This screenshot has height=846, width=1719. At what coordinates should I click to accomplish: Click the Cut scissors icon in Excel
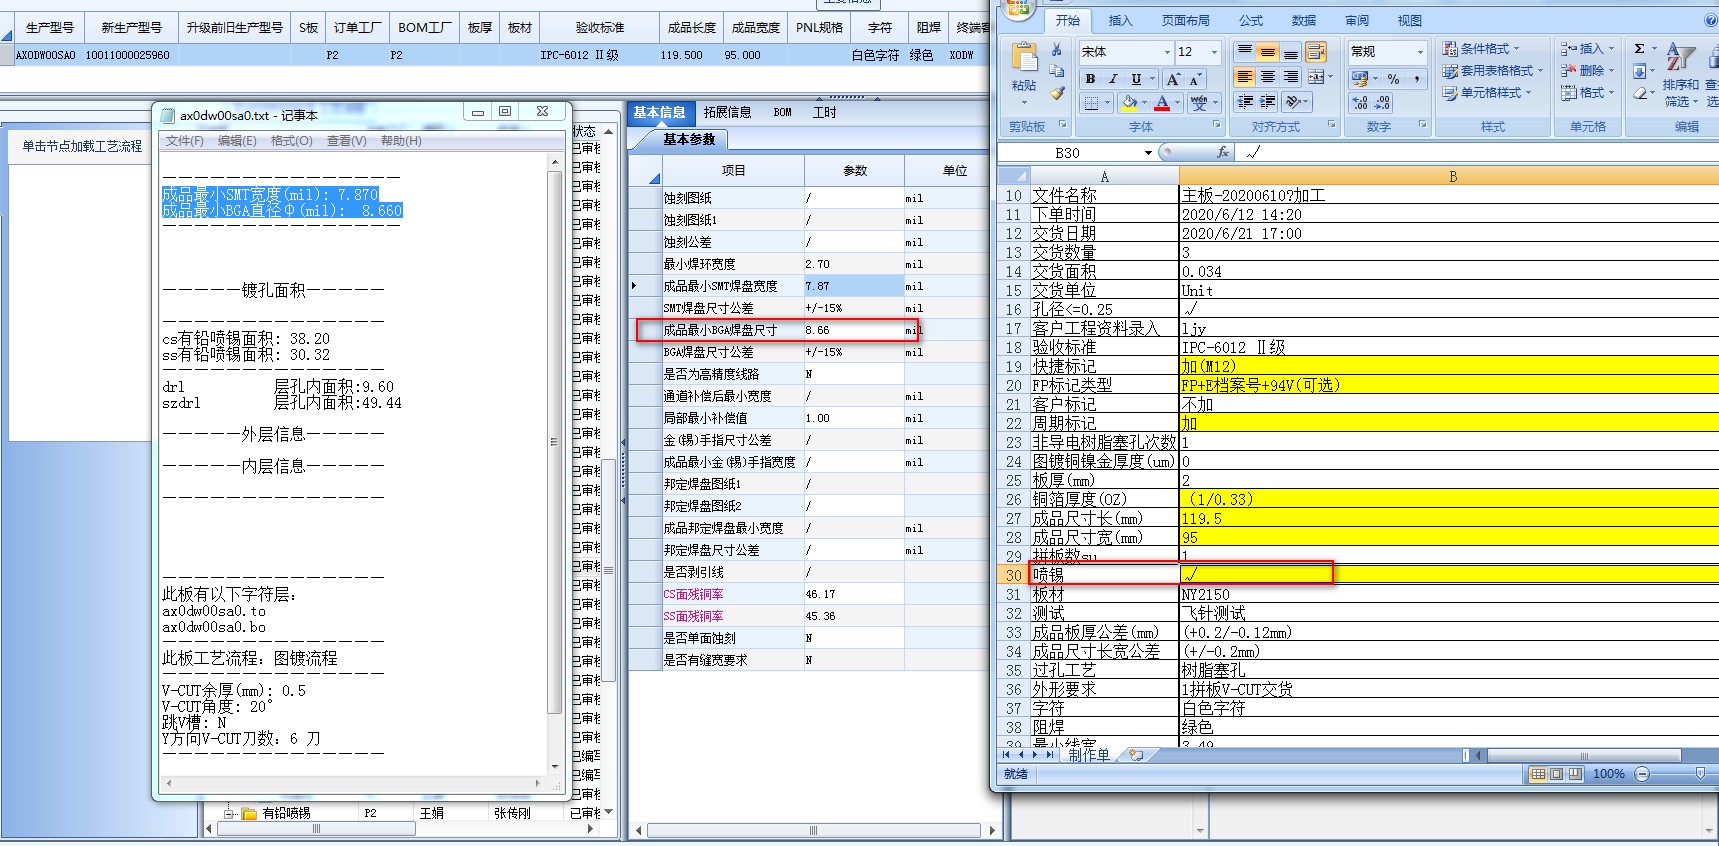pos(1057,50)
